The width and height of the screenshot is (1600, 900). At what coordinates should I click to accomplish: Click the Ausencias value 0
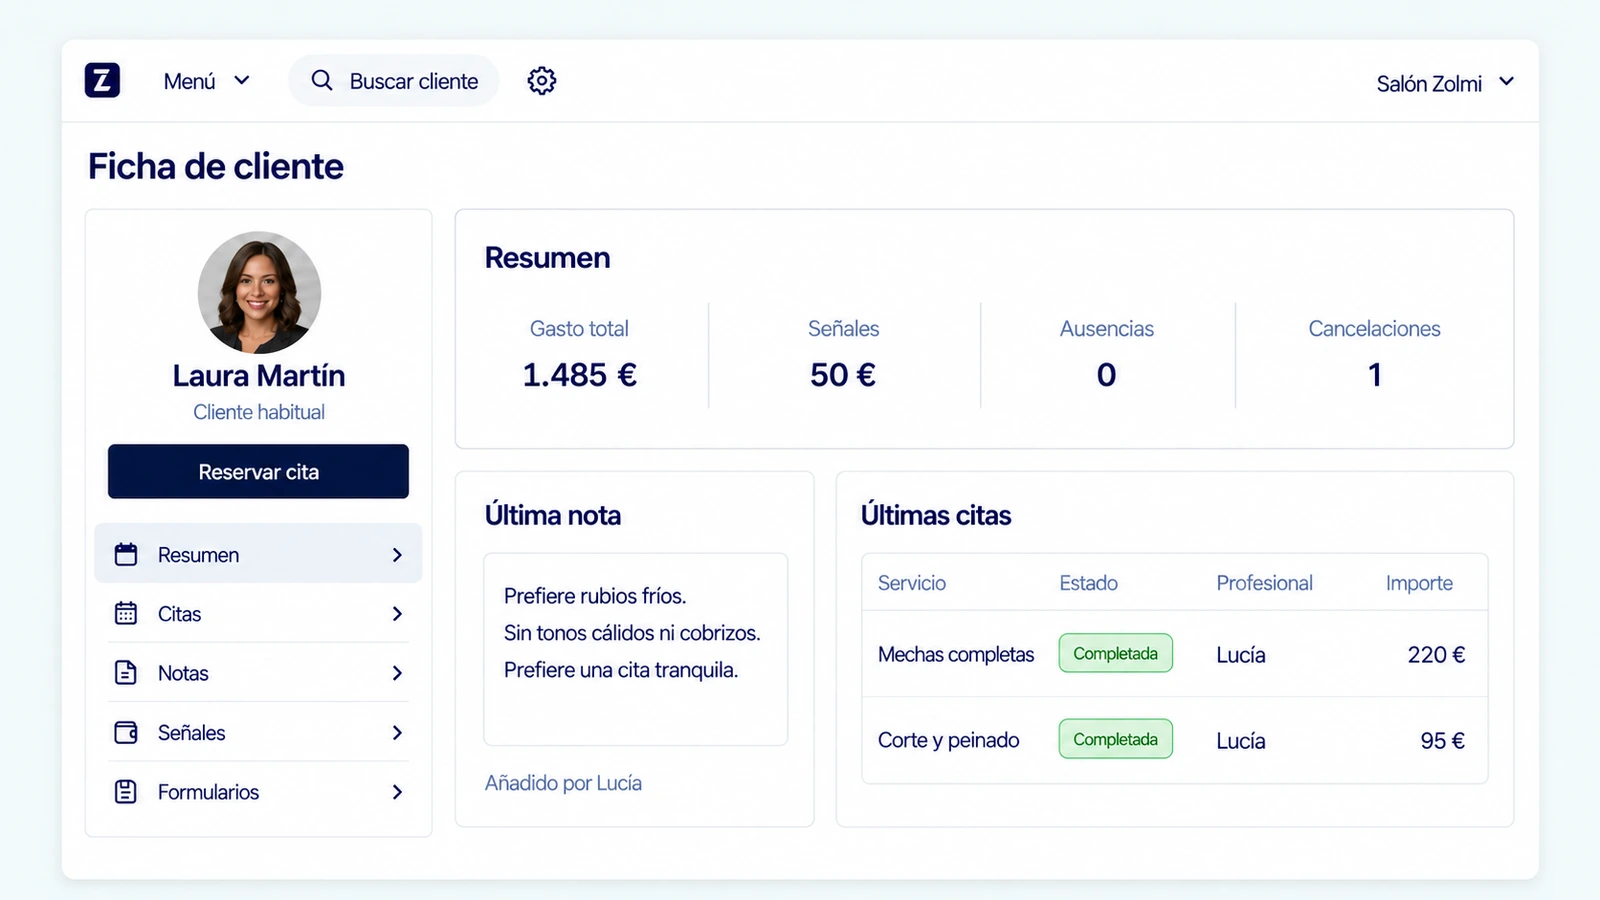click(1106, 375)
